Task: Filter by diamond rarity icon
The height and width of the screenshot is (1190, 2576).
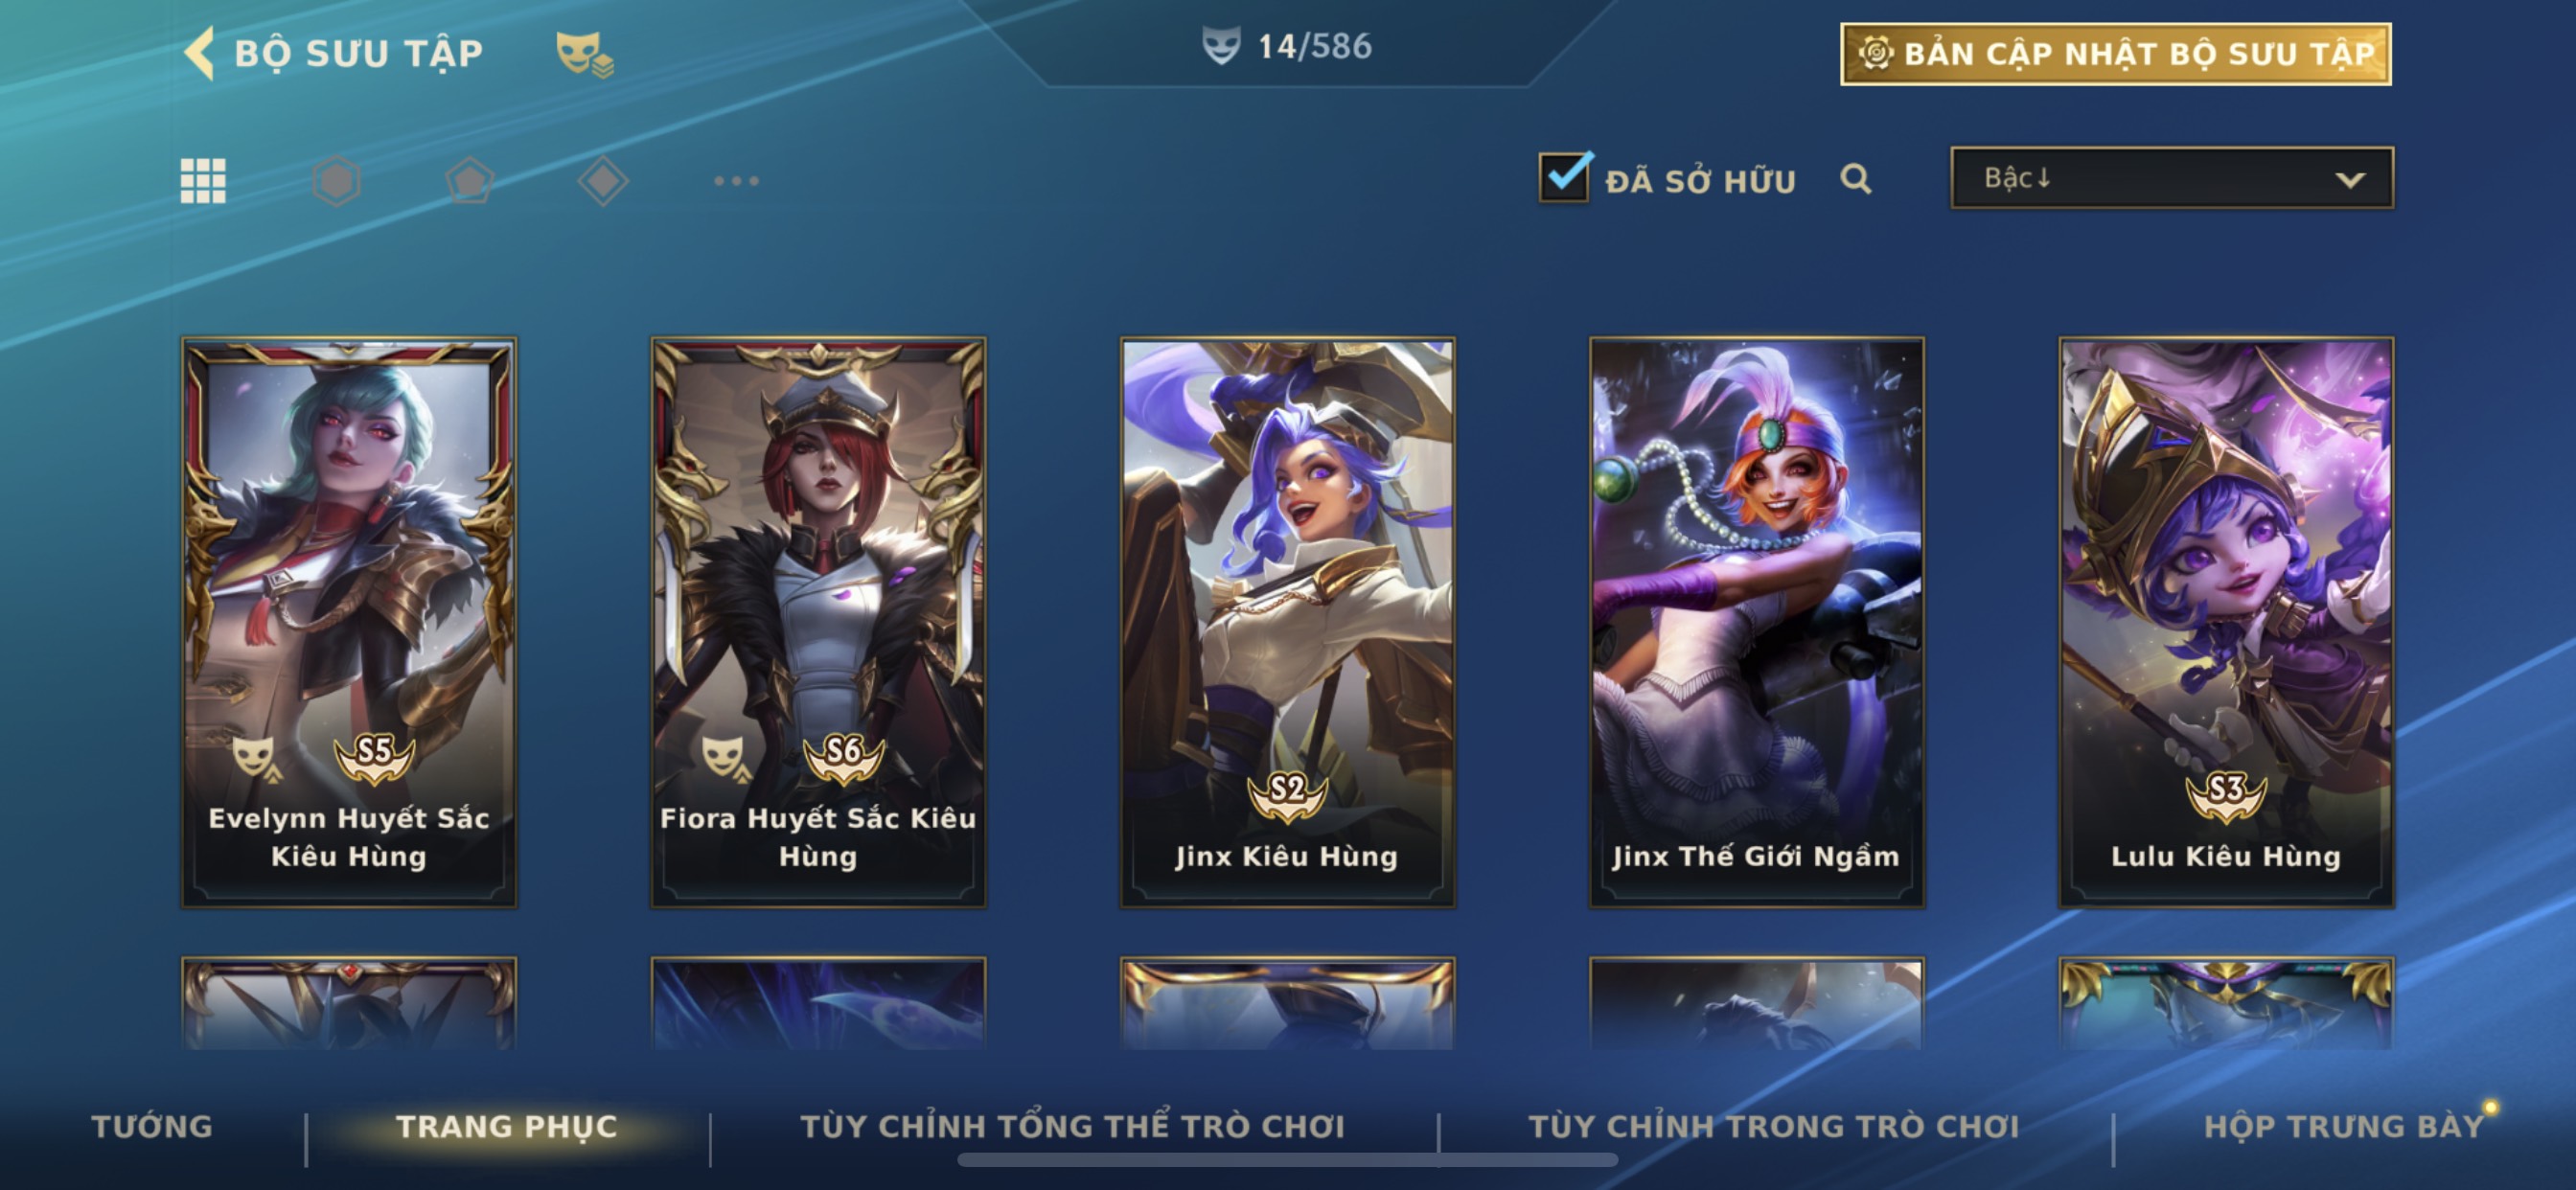Action: [x=603, y=181]
